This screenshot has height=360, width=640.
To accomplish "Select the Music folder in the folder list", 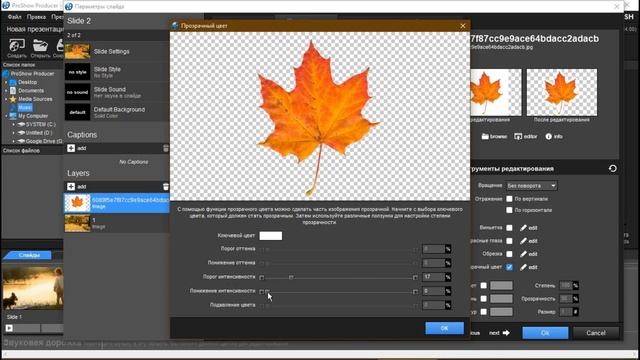I will click(24, 107).
